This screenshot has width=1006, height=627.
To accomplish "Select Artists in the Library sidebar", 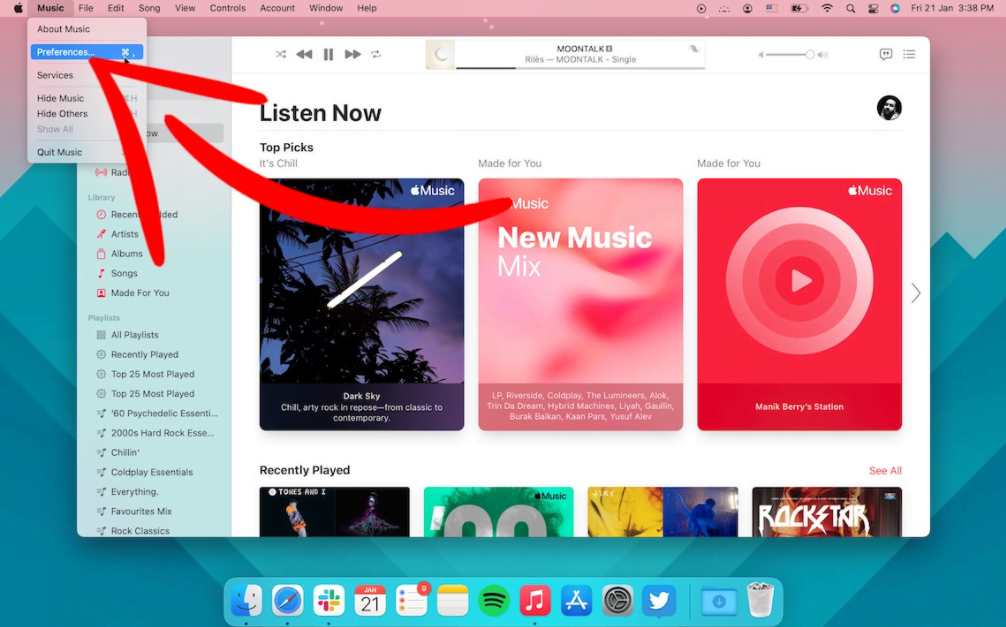I will [x=126, y=234].
